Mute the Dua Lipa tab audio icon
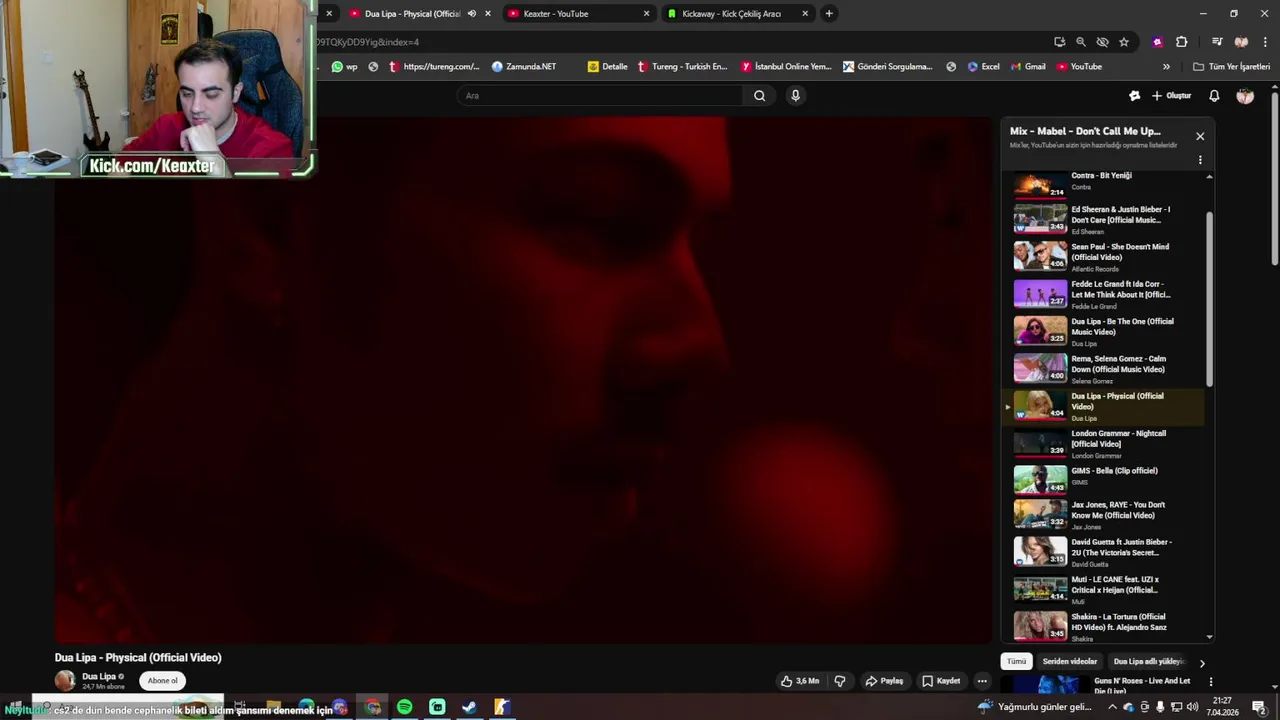 (472, 14)
